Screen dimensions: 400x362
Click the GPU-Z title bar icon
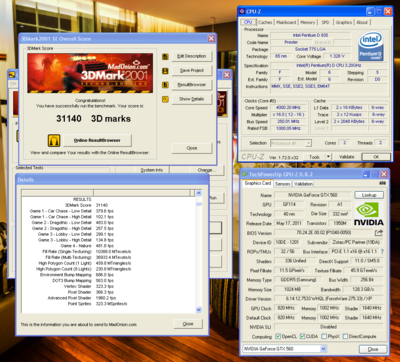click(244, 174)
